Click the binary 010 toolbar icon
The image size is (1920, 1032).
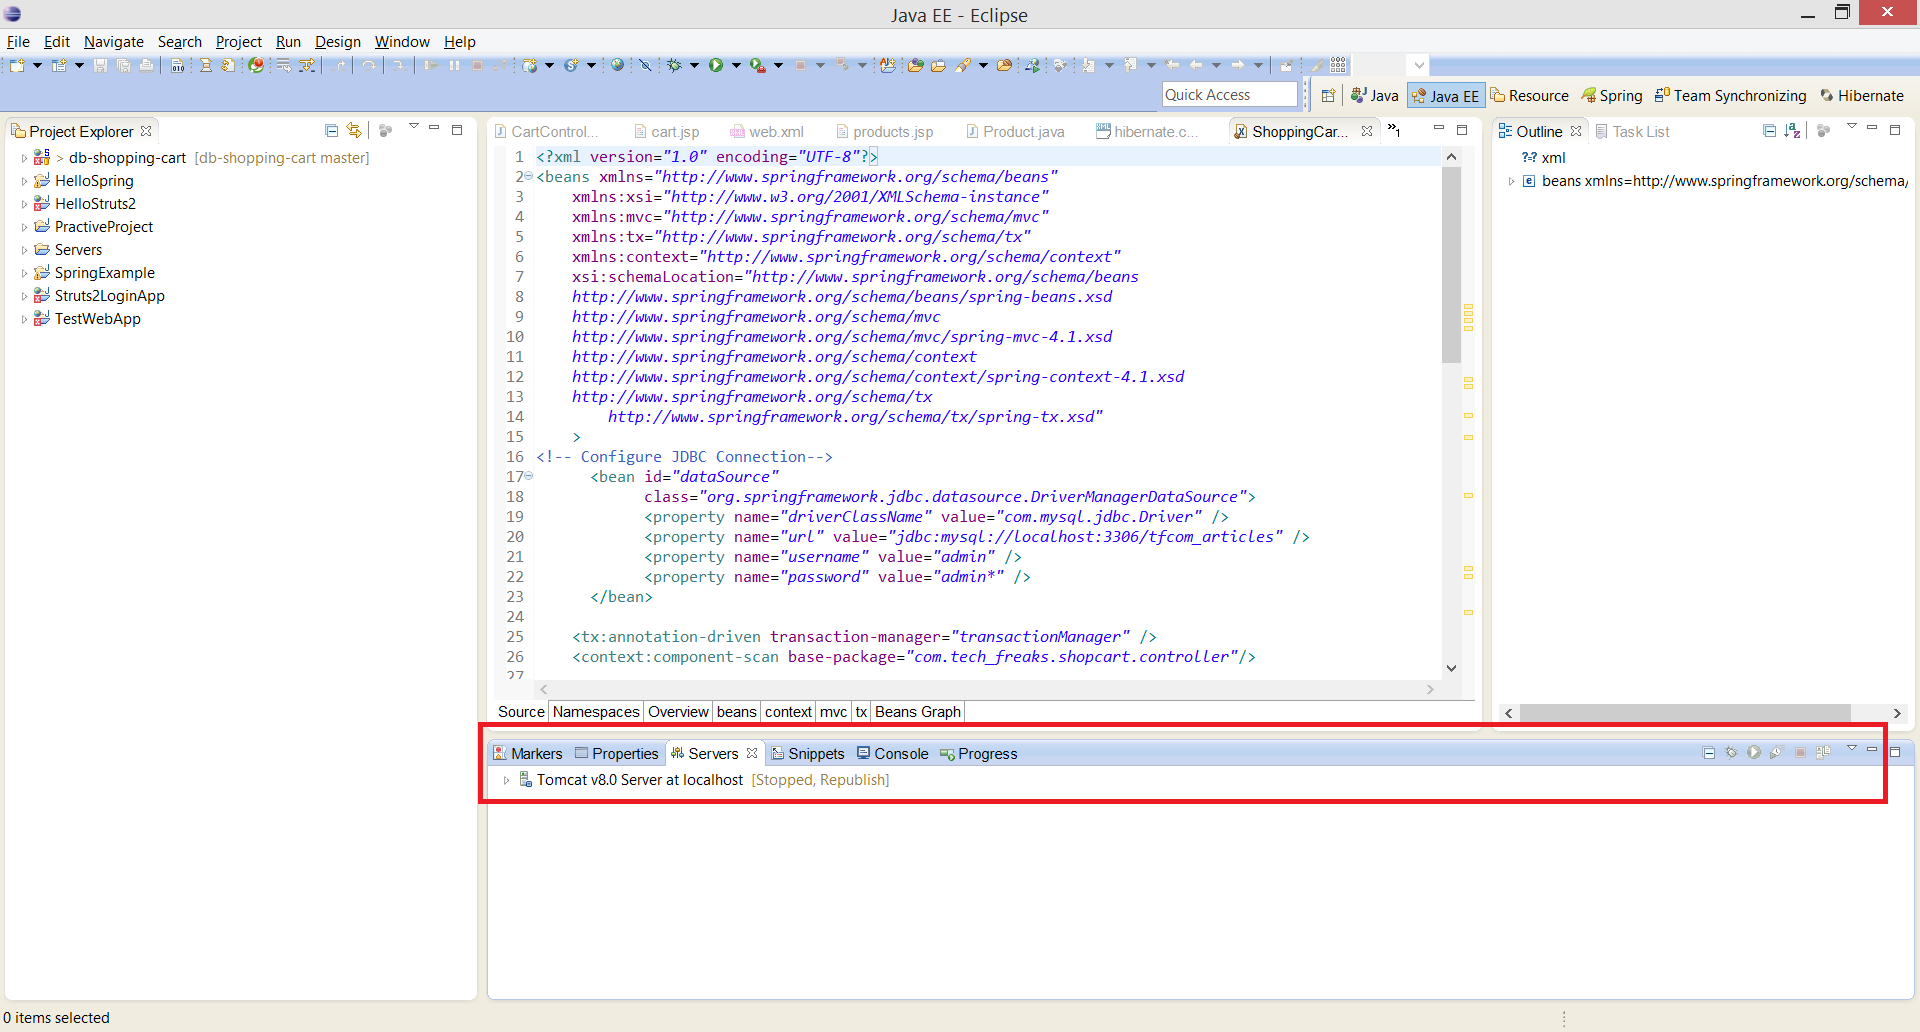coord(177,65)
